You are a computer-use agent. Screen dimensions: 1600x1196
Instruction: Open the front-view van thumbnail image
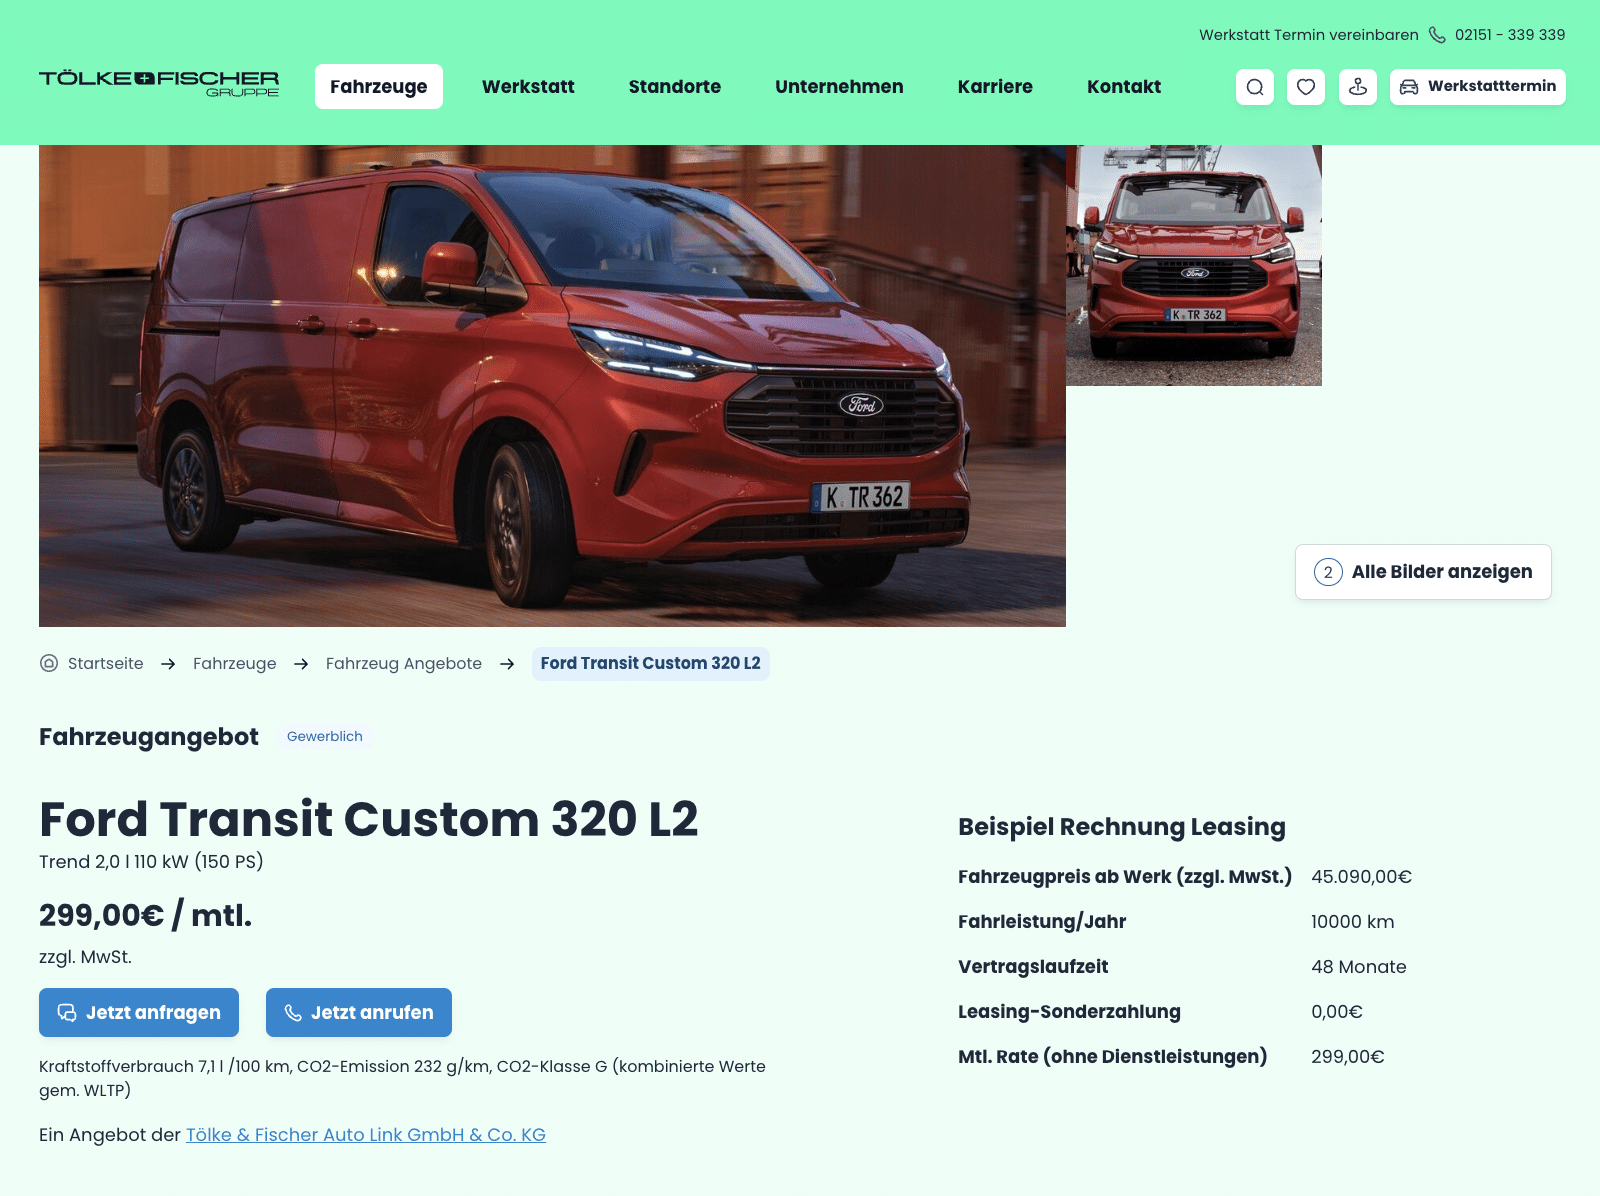pos(1194,265)
